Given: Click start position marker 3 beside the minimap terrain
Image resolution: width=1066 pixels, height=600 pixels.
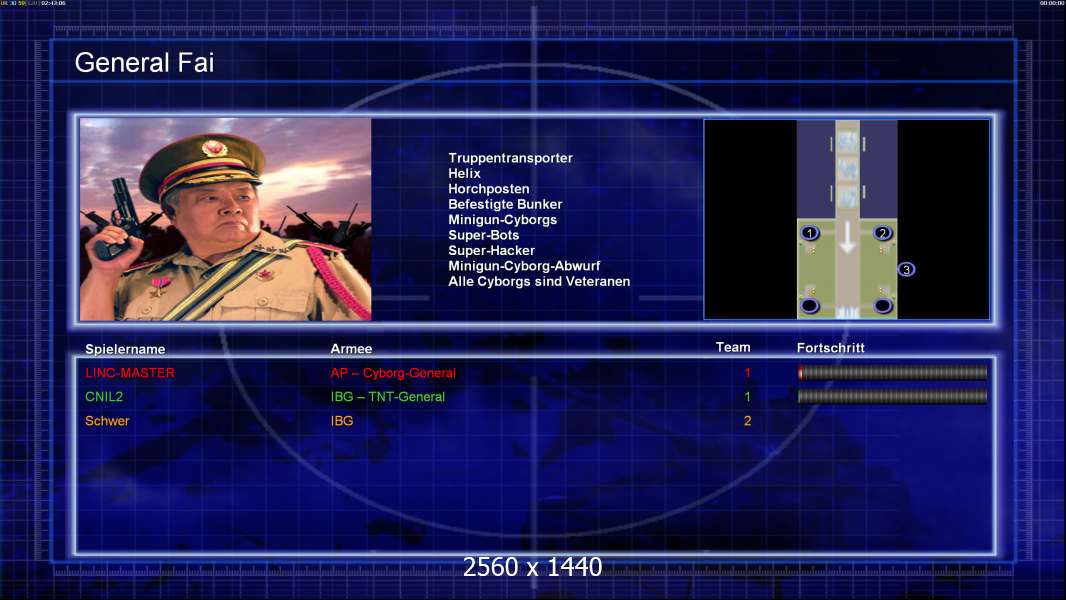Looking at the screenshot, I should 906,270.
